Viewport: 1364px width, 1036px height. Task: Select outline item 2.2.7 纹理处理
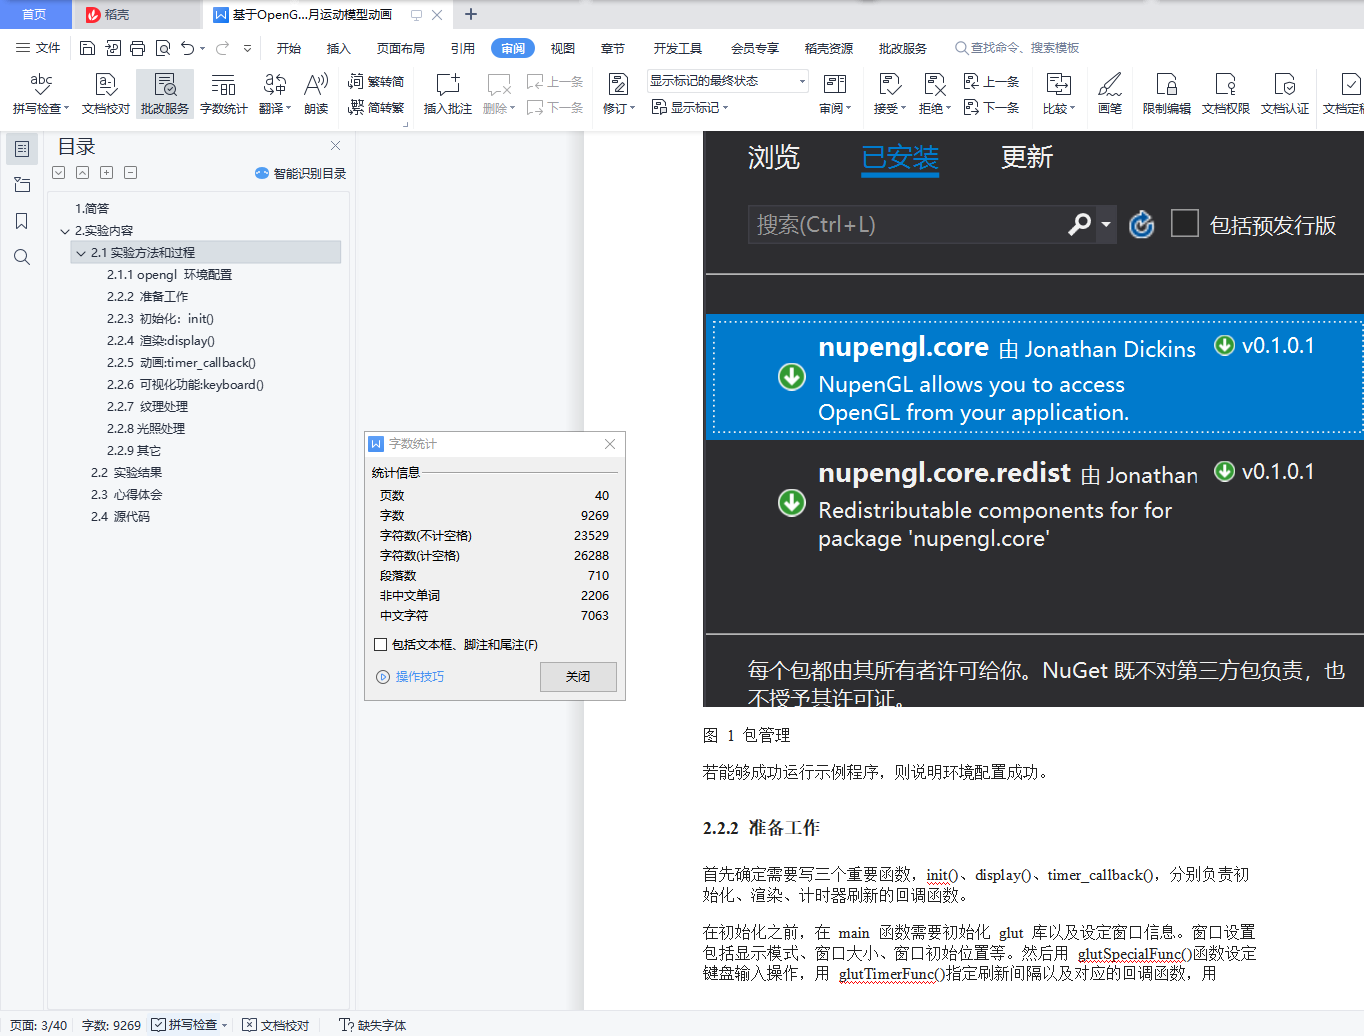coord(147,407)
